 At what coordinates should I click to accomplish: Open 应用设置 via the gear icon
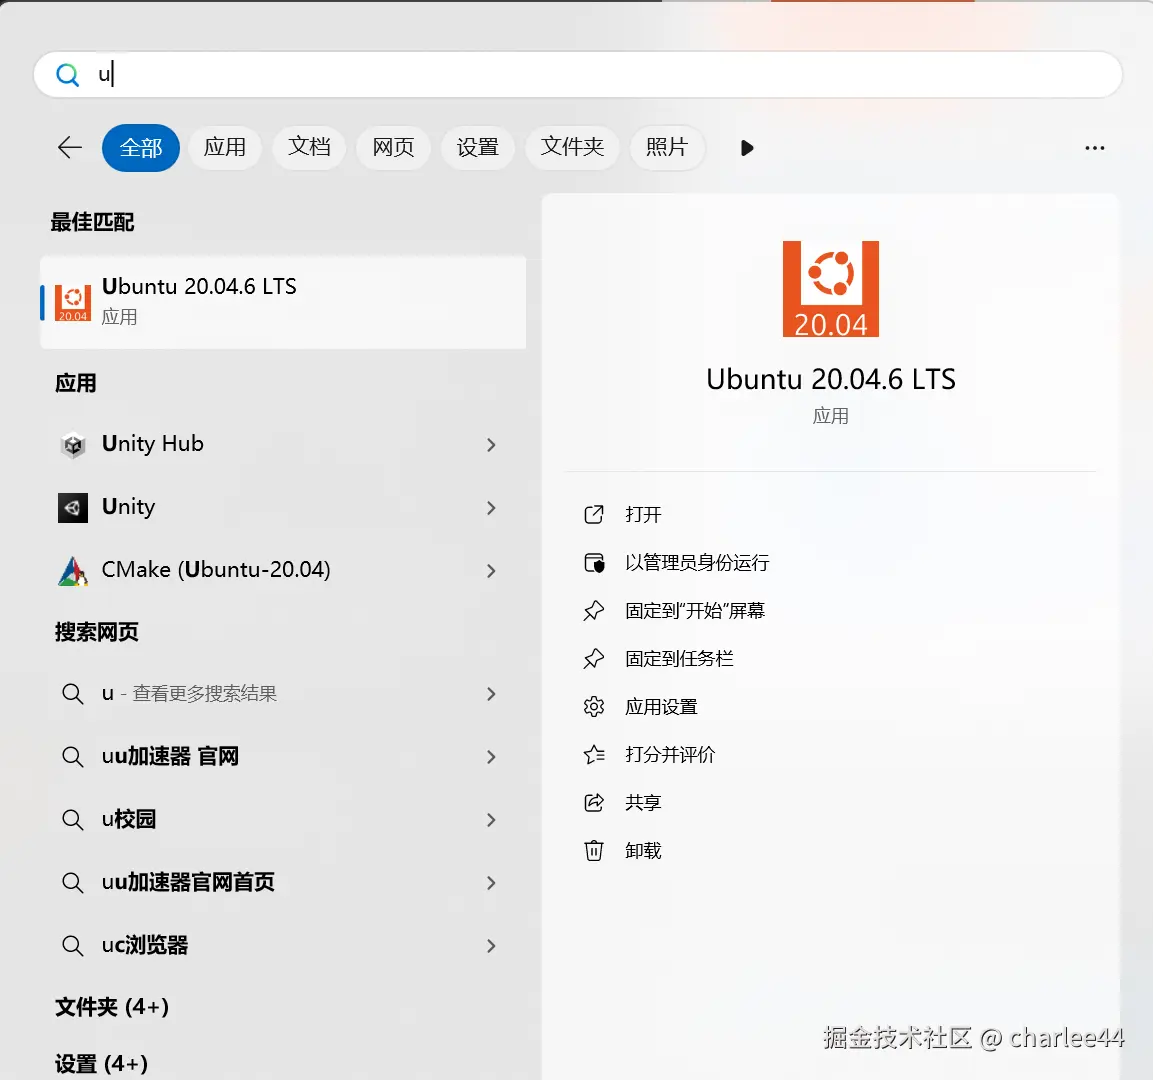tap(595, 706)
